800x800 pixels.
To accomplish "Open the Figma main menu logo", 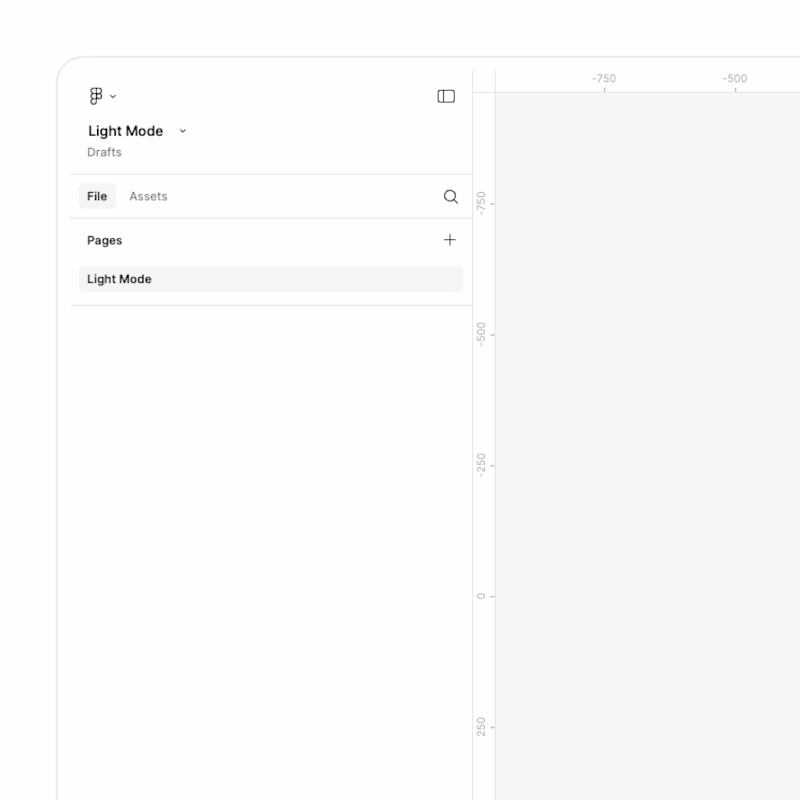I will (96, 96).
